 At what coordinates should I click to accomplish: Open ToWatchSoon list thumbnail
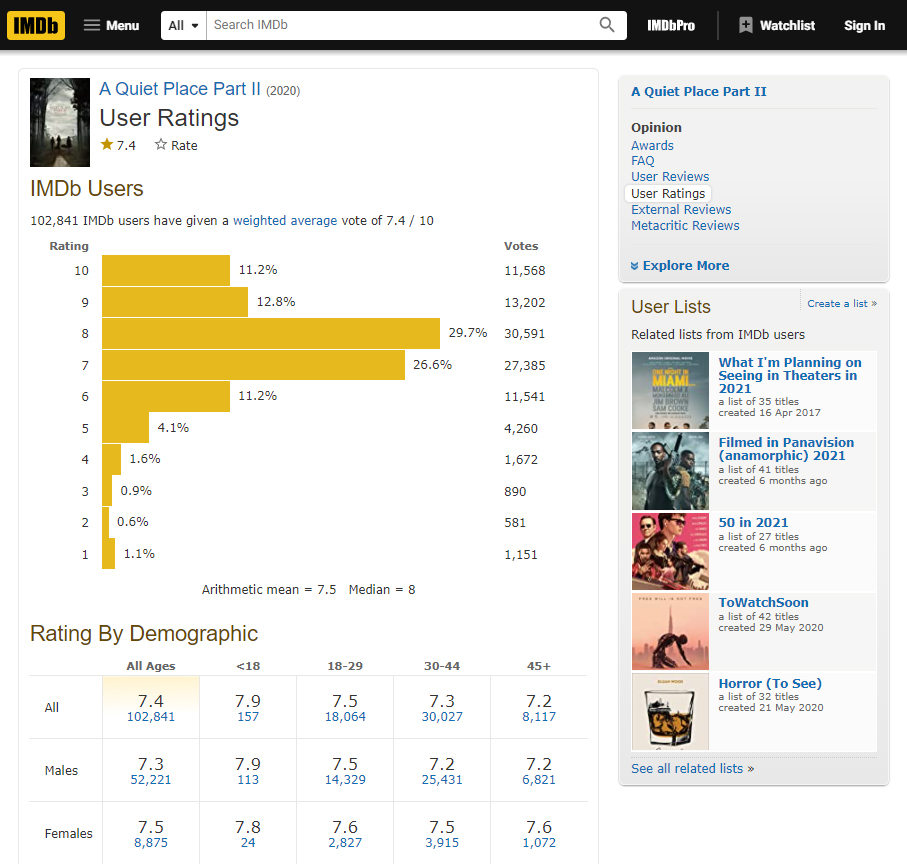click(x=670, y=632)
